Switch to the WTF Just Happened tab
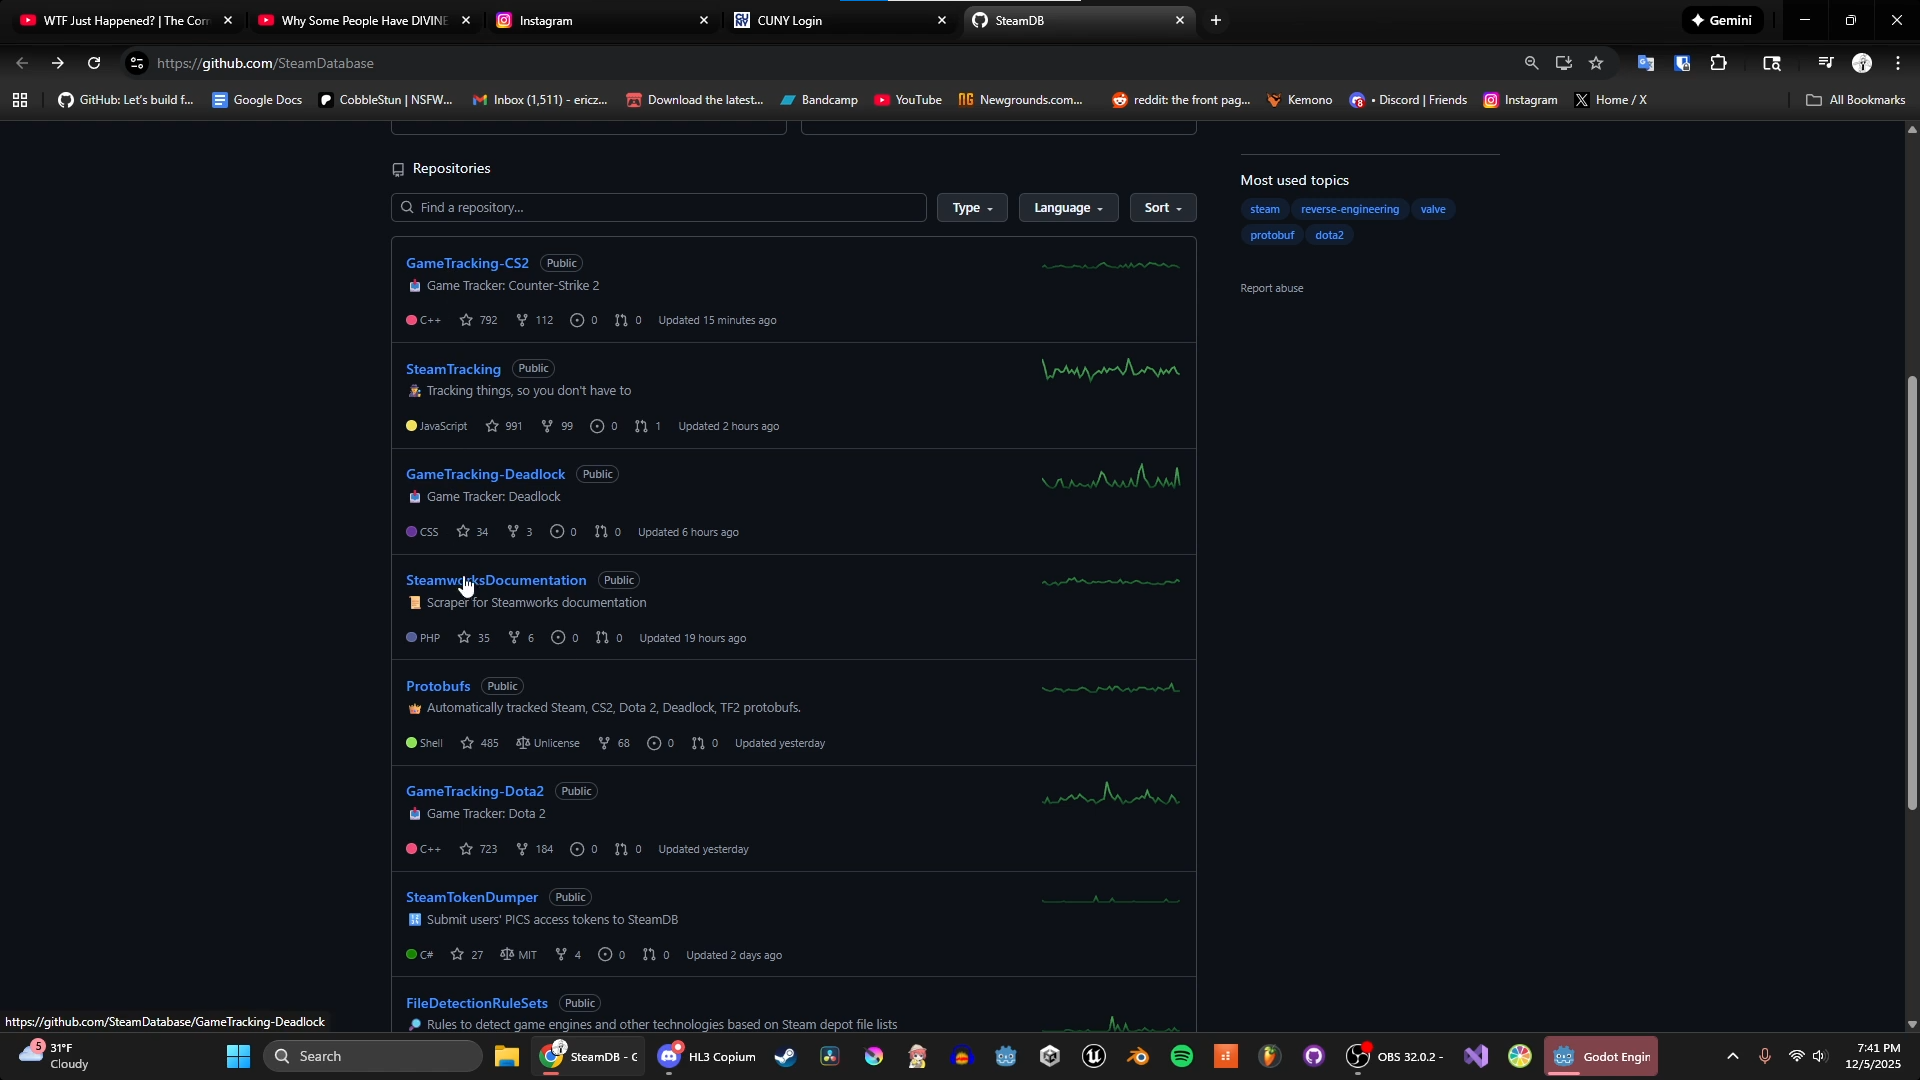 [x=126, y=20]
